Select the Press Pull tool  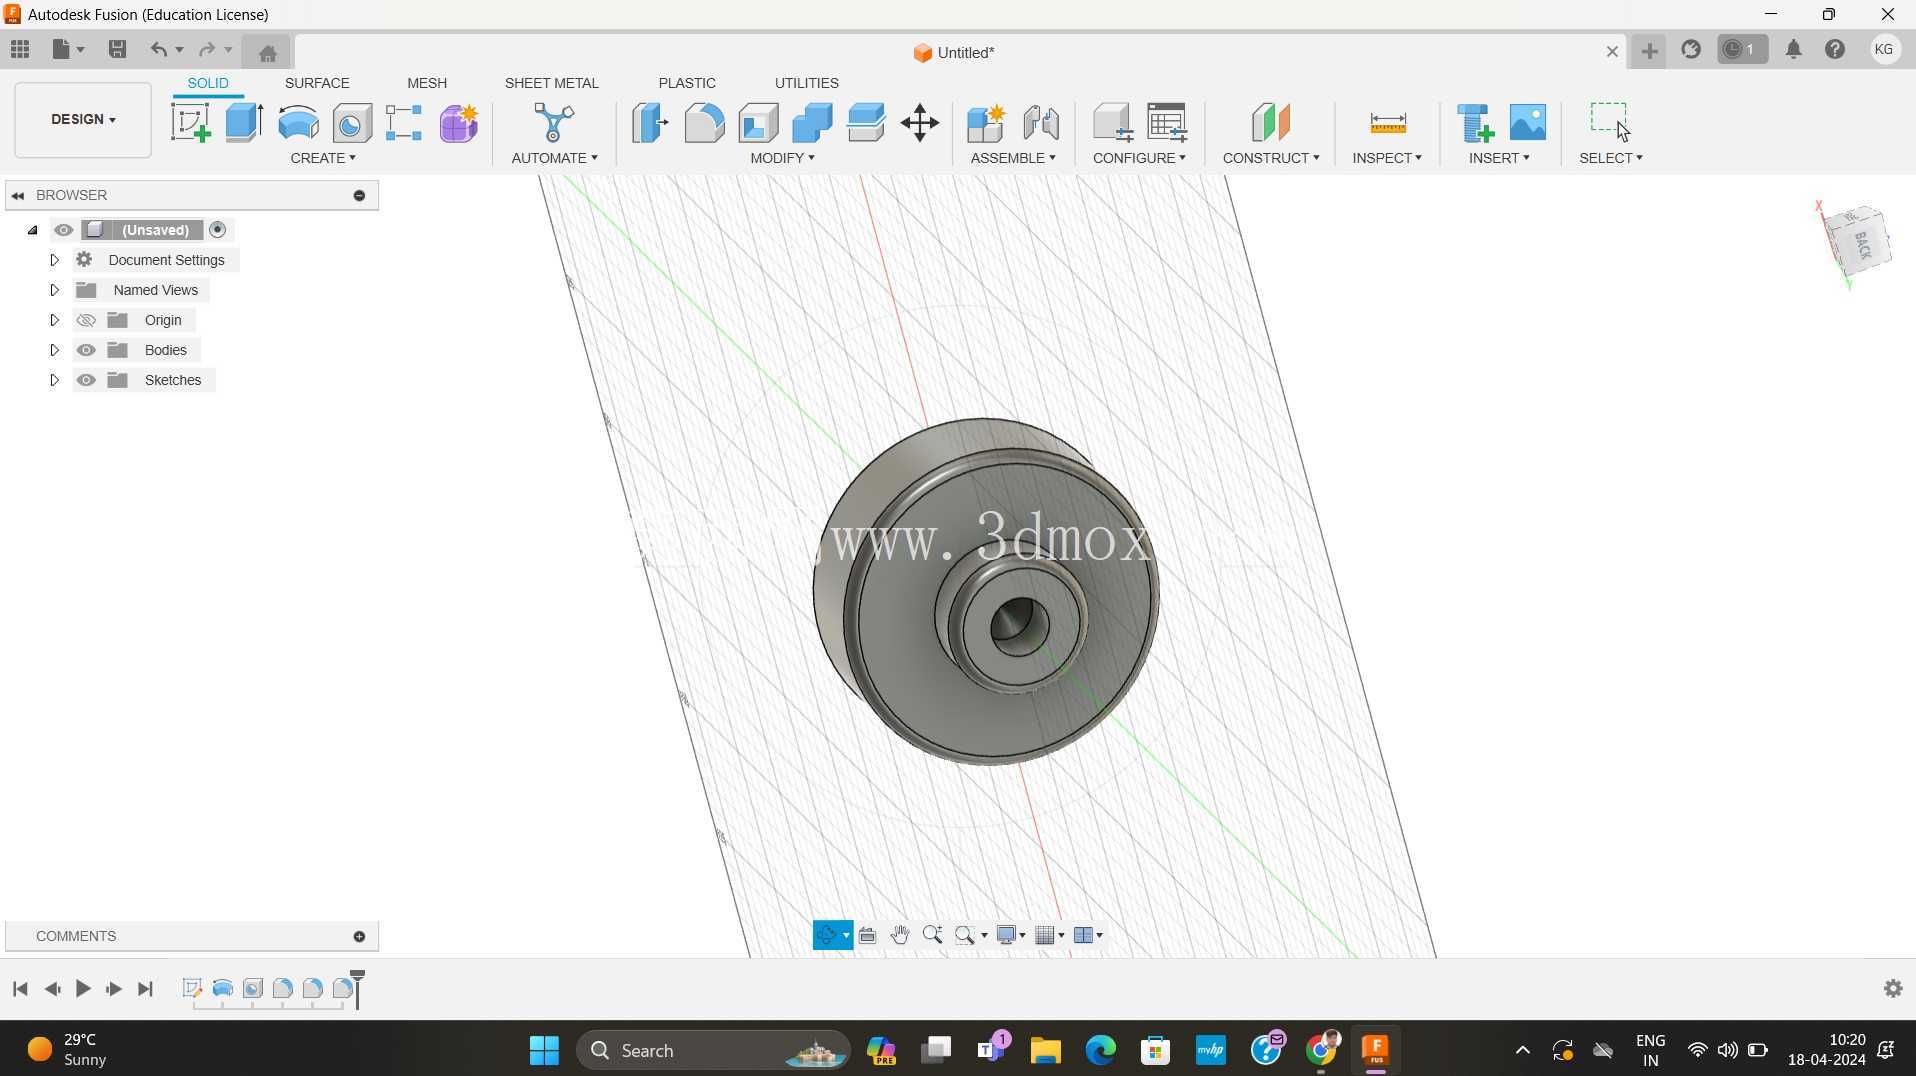tap(650, 123)
